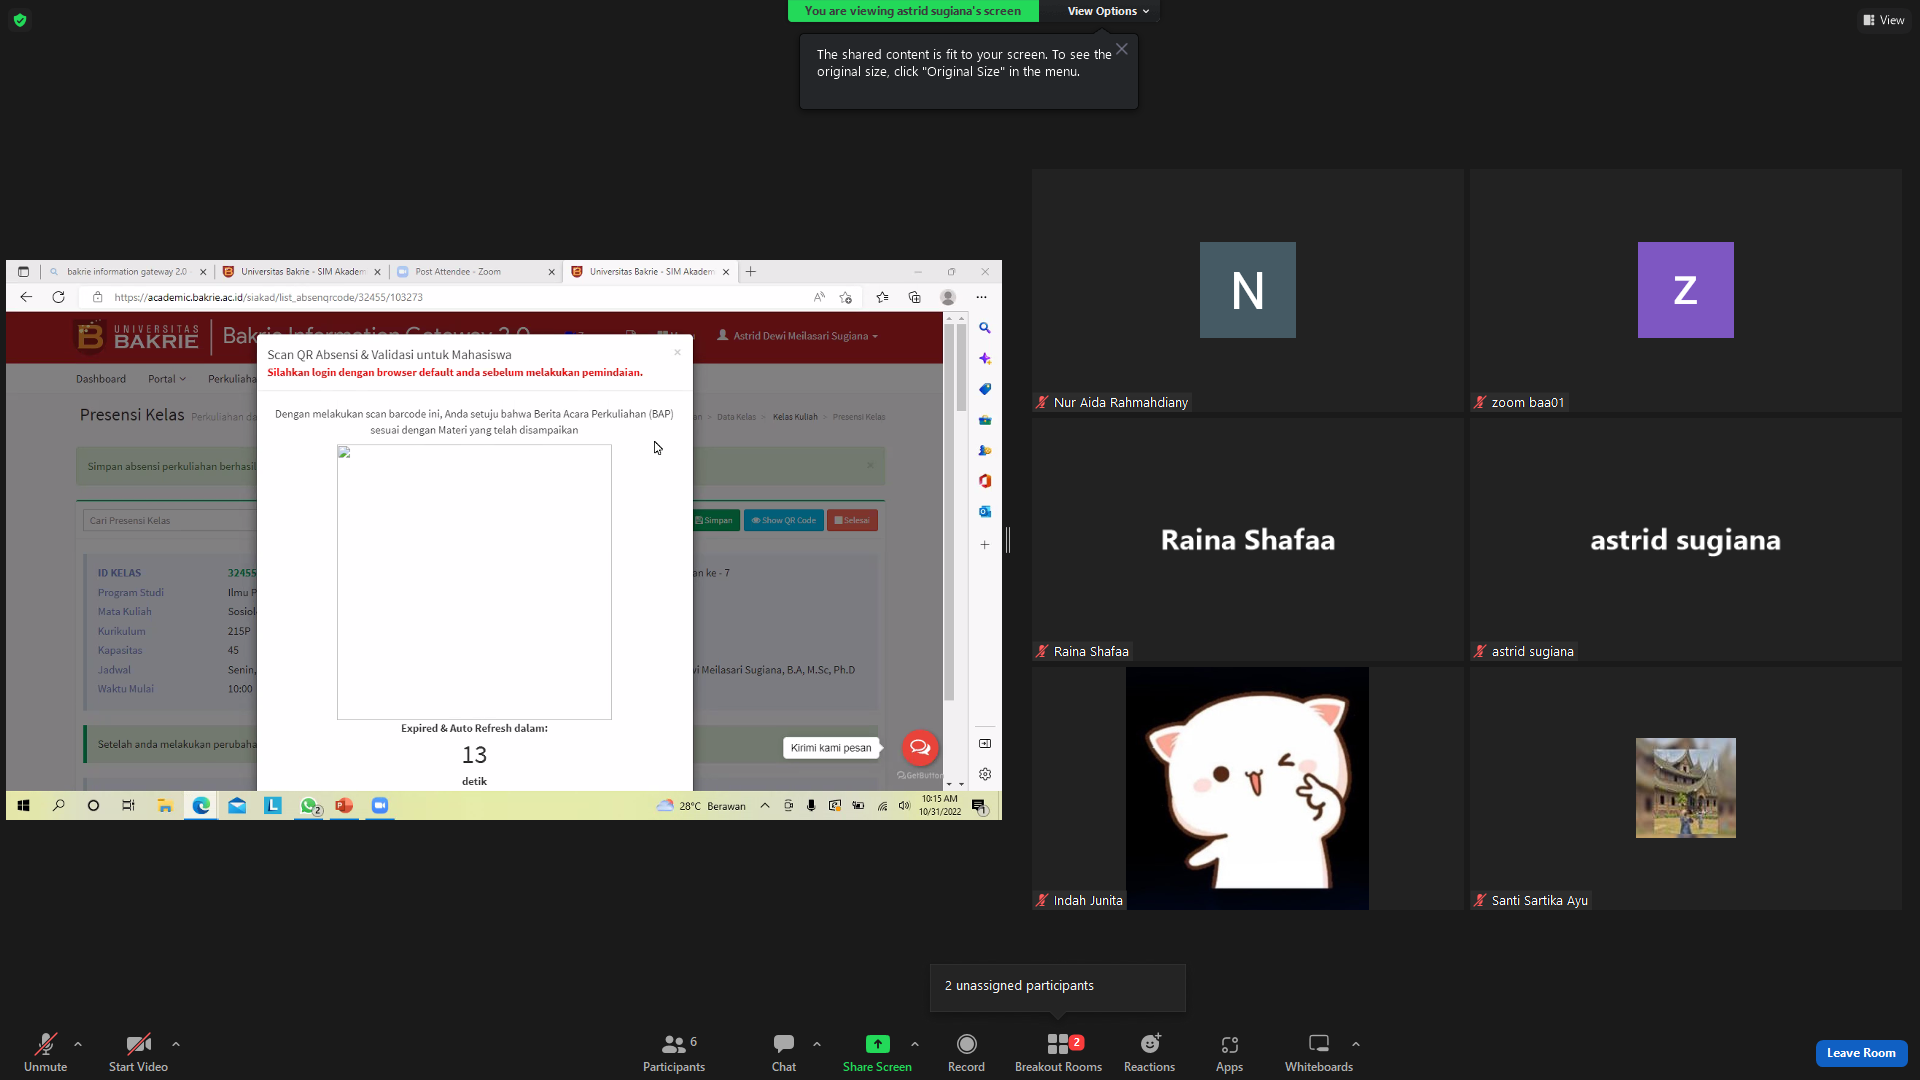This screenshot has height=1080, width=1920.
Task: Click the Kelas Kuliah breadcrumb link
Action: click(x=795, y=417)
